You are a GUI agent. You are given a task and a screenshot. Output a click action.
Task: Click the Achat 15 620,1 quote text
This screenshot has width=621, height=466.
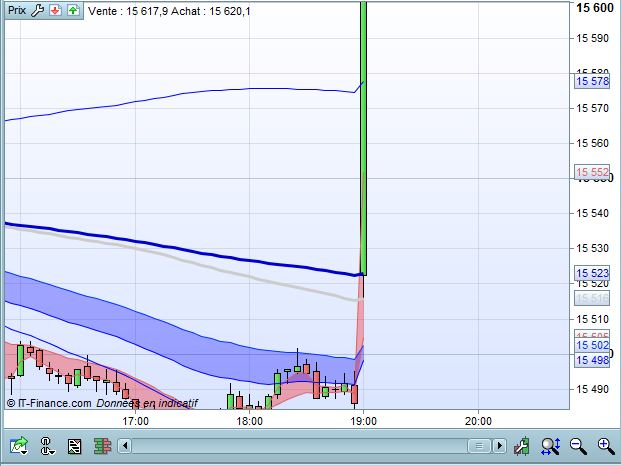tap(211, 11)
